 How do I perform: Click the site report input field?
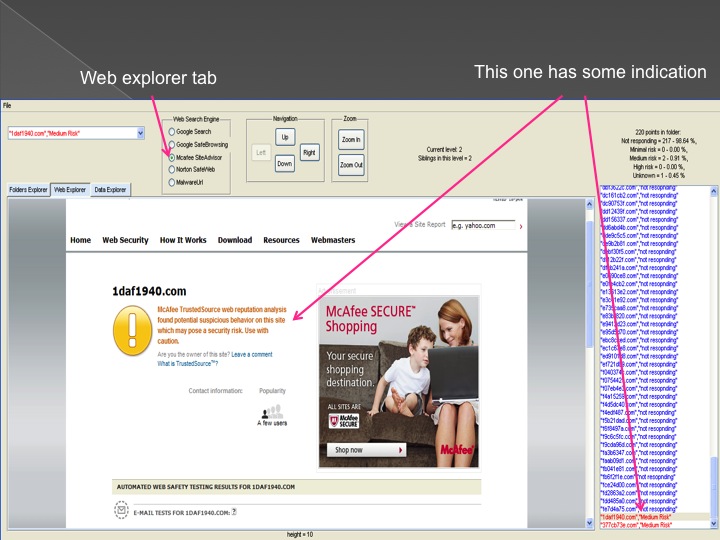point(483,225)
